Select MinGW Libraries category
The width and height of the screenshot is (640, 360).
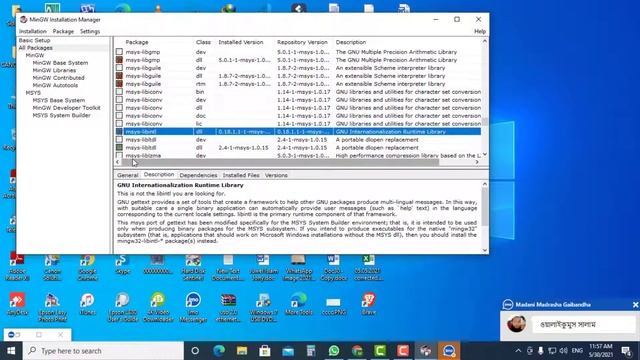point(54,70)
